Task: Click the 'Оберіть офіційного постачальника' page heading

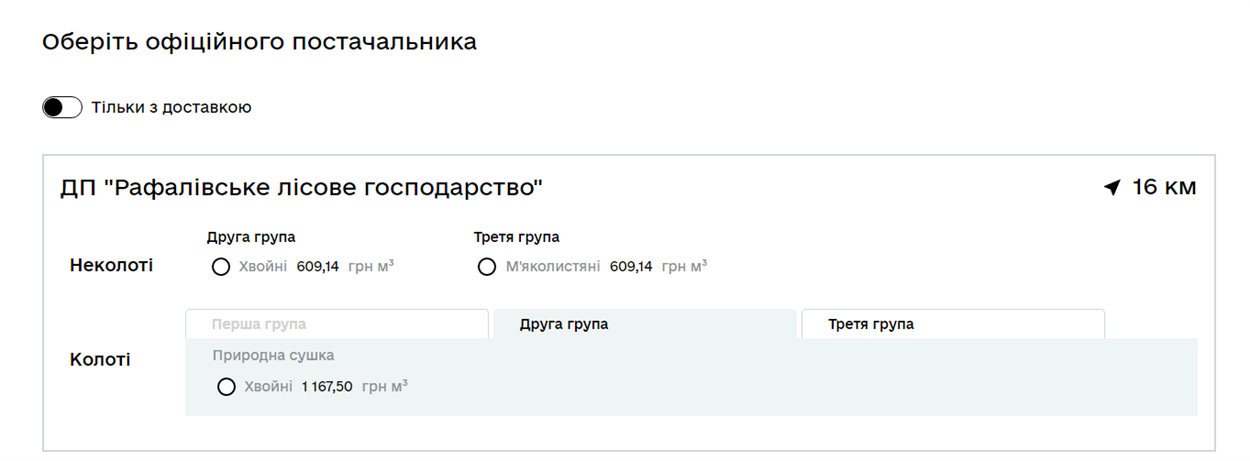Action: coord(259,42)
